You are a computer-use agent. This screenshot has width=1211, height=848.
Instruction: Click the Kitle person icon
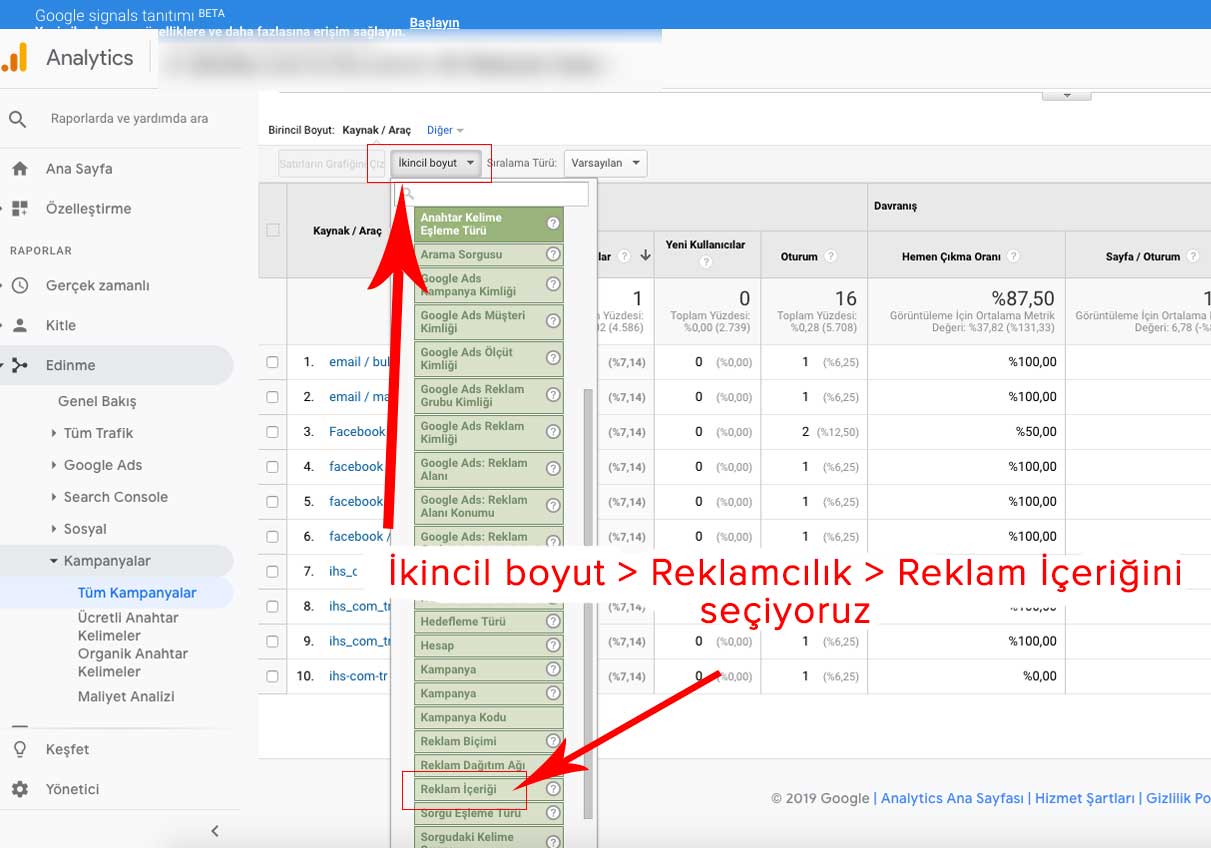pos(20,325)
